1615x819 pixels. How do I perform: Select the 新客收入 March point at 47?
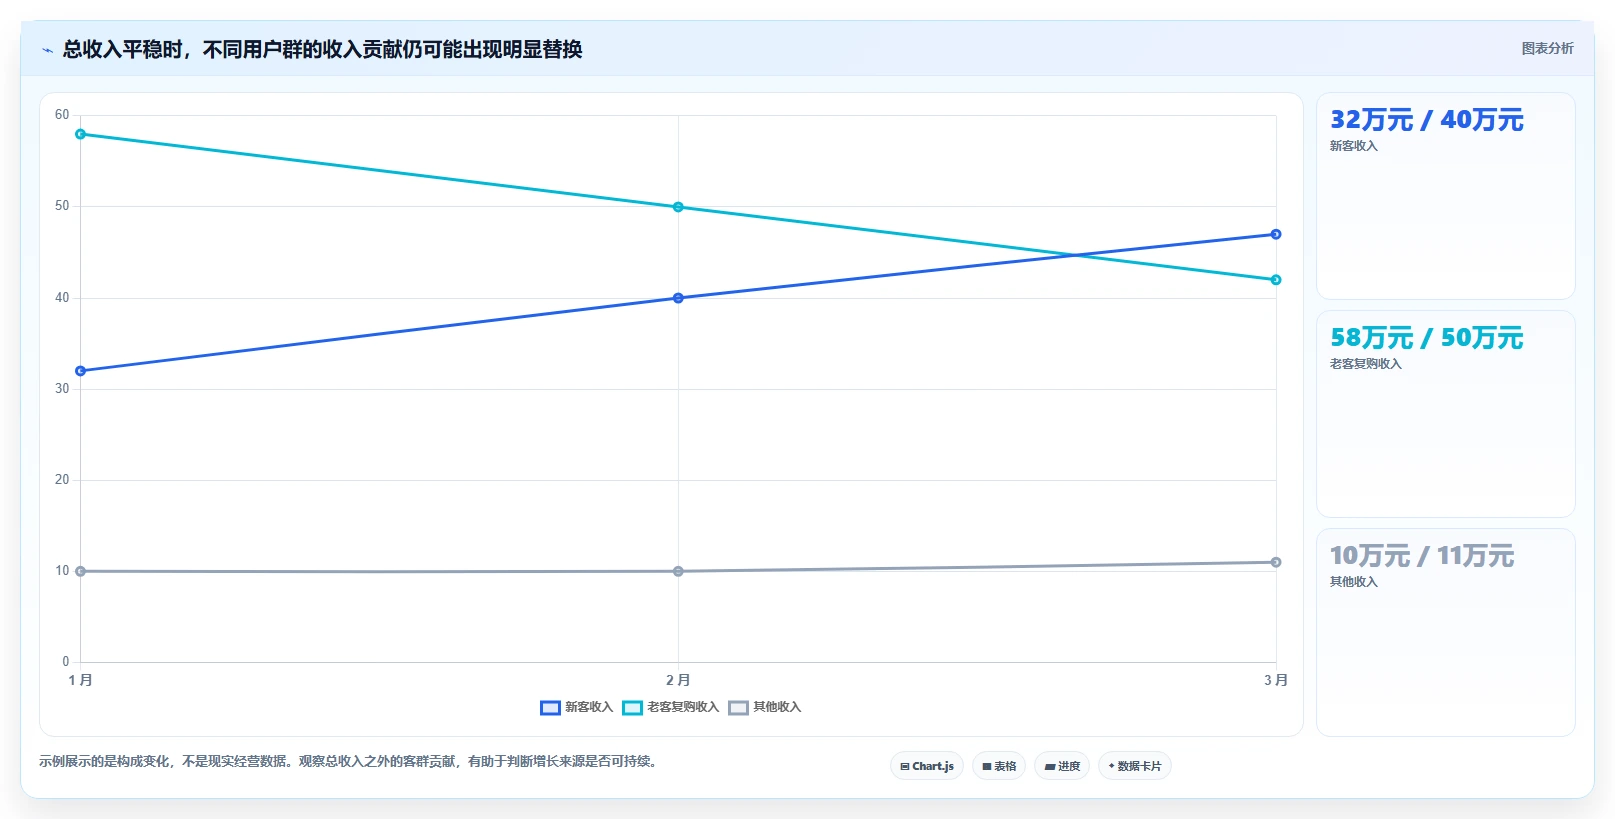tap(1276, 234)
